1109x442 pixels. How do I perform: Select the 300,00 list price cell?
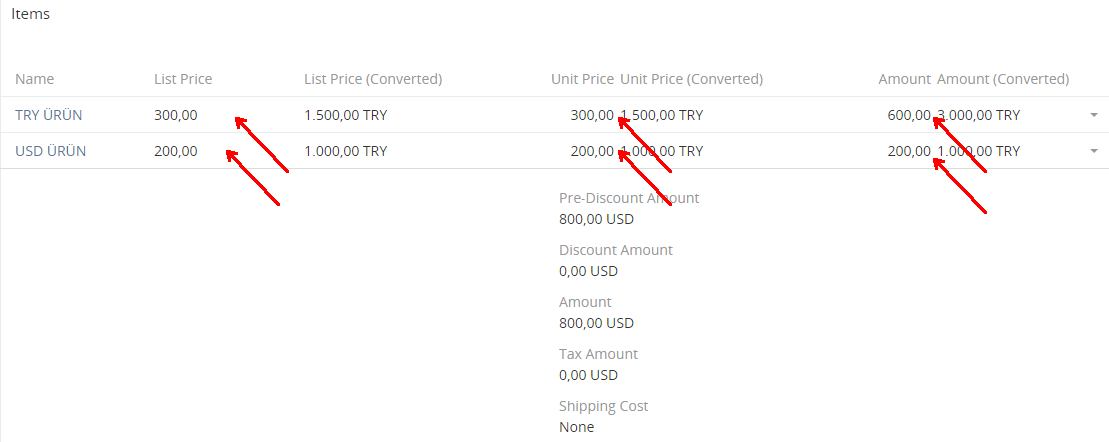[176, 115]
